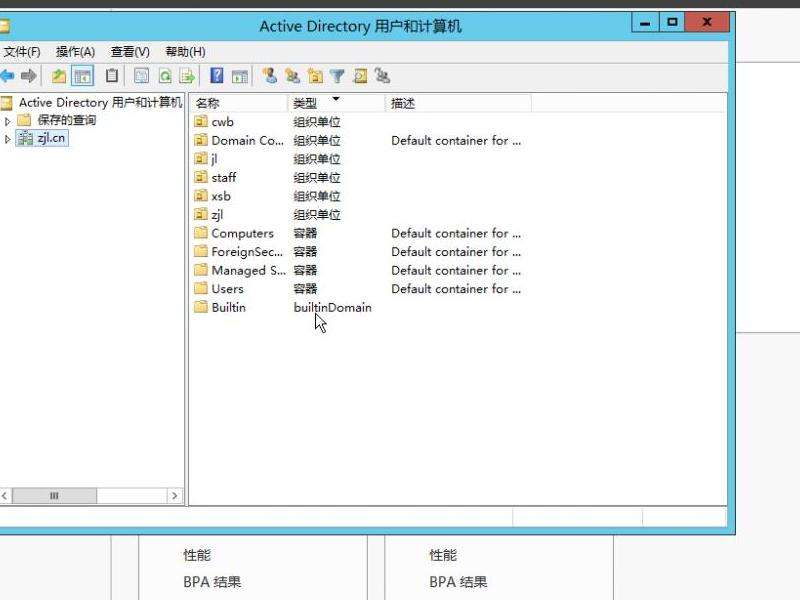Click right 性能 link in Server Manager

pos(443,555)
